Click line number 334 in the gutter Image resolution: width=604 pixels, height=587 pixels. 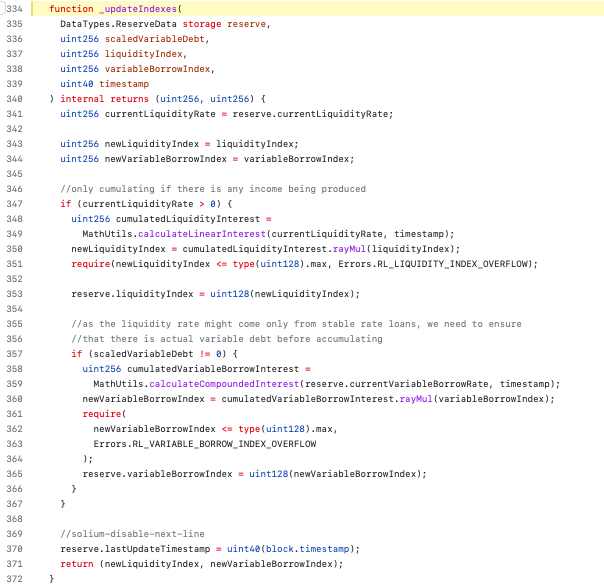pyautogui.click(x=15, y=8)
